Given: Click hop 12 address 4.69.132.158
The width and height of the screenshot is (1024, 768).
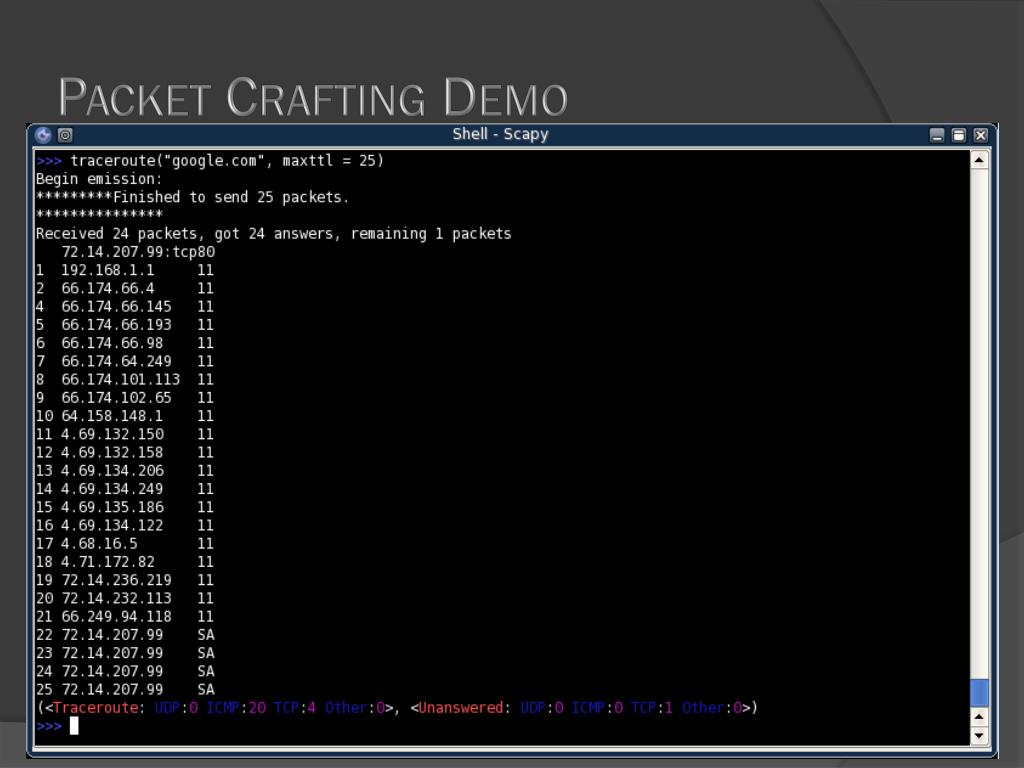Looking at the screenshot, I should pyautogui.click(x=112, y=453).
